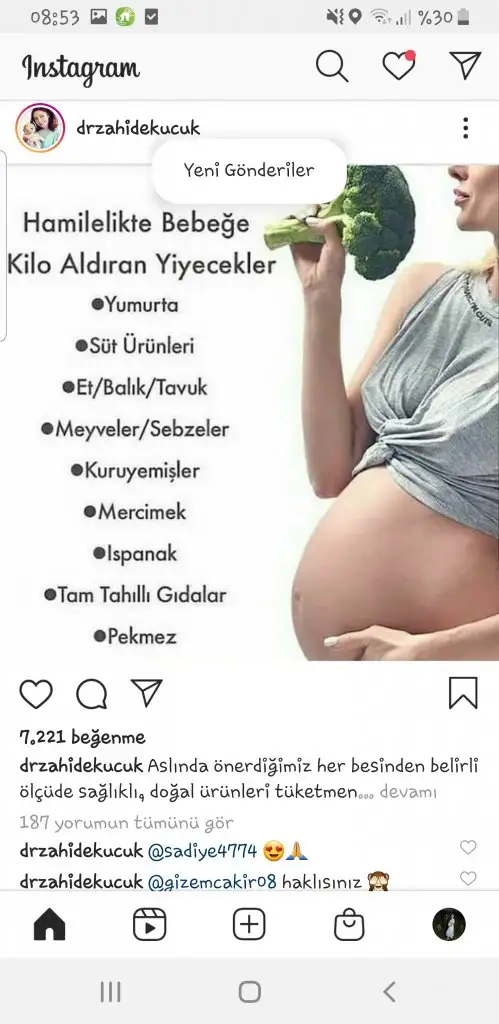Open drzahidekucuk profile picture story
The width and height of the screenshot is (499, 1024).
tap(40, 128)
